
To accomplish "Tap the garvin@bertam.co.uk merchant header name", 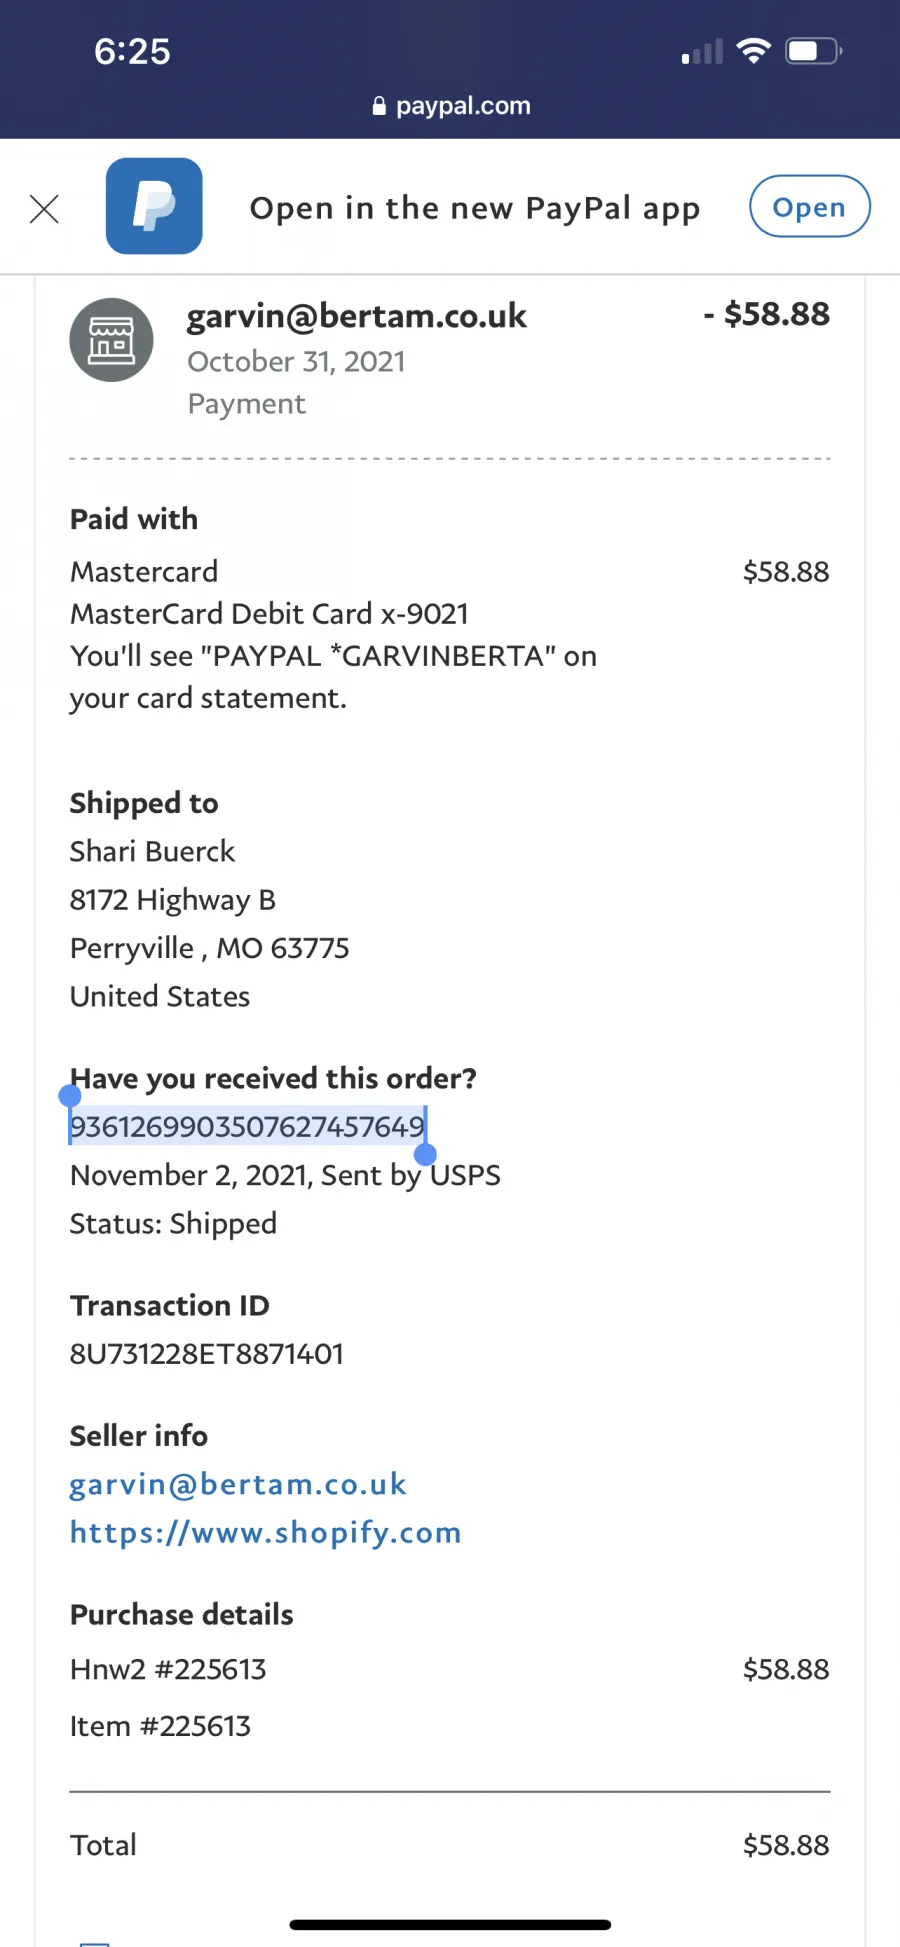I will tap(357, 316).
